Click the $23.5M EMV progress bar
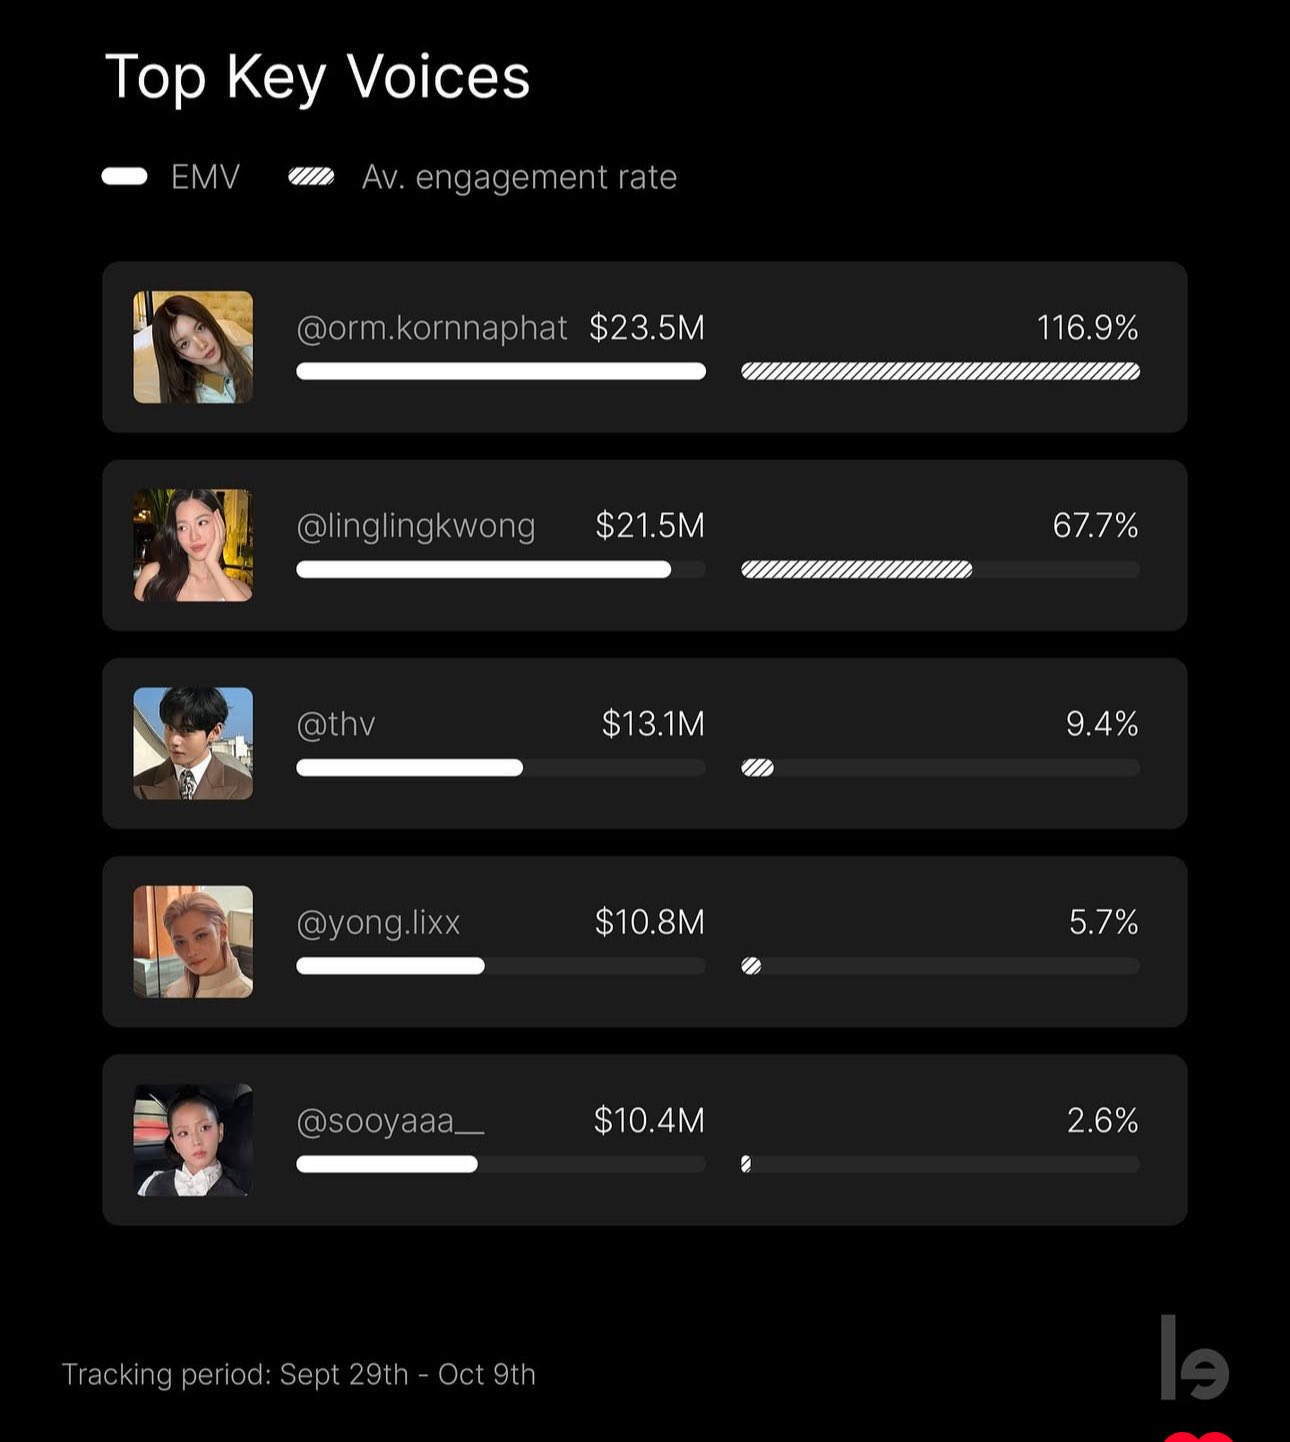Viewport: 1290px width, 1442px height. [x=501, y=371]
